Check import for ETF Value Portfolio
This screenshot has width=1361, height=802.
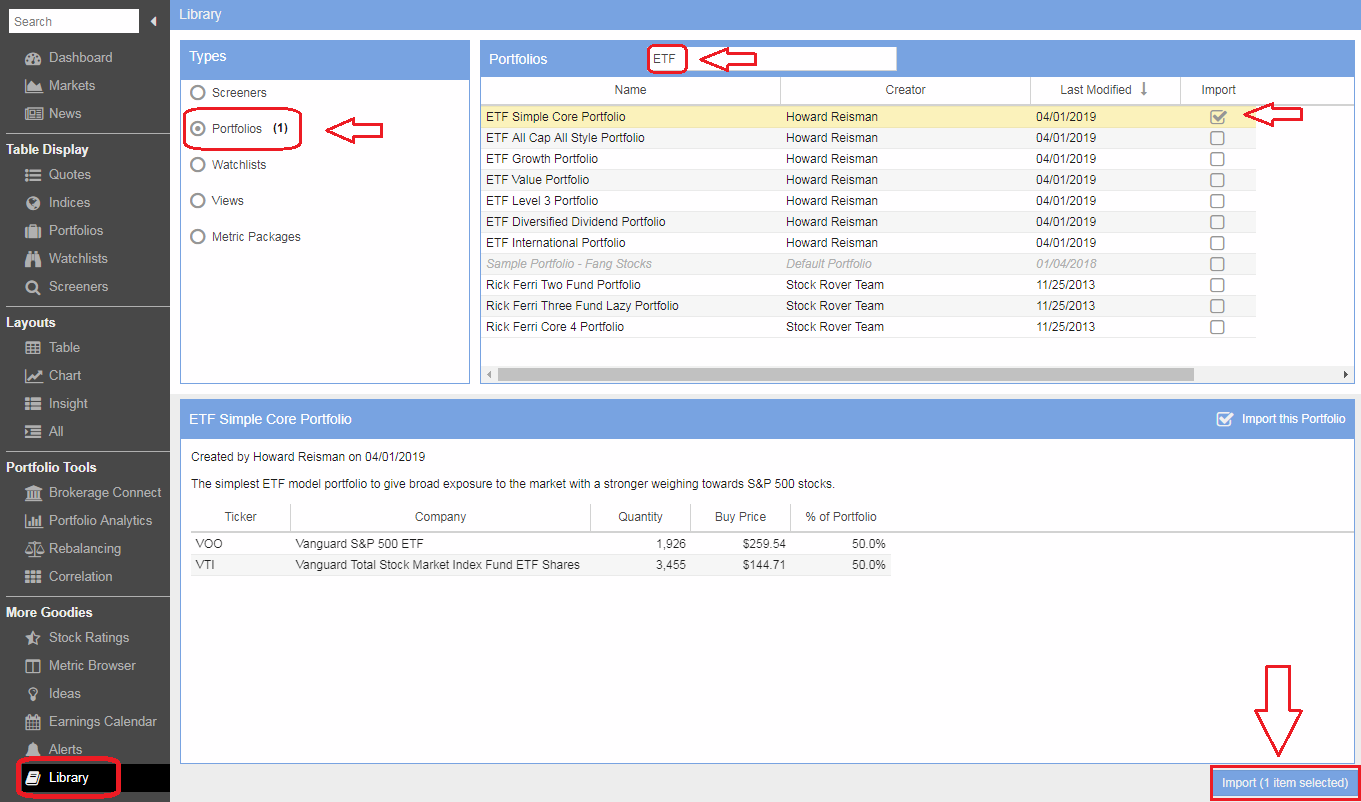point(1217,180)
